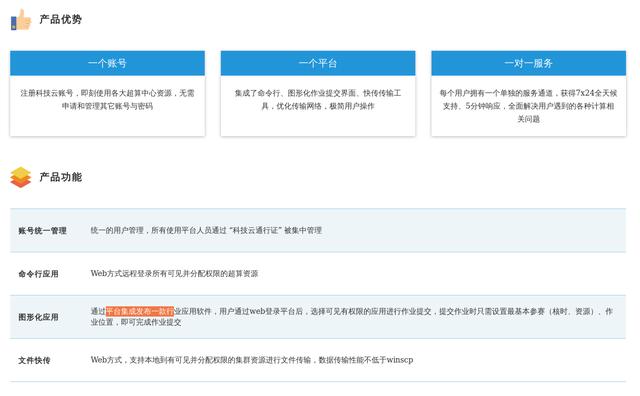Click the stacked layers 产品功能 icon
The image size is (640, 396).
20,177
